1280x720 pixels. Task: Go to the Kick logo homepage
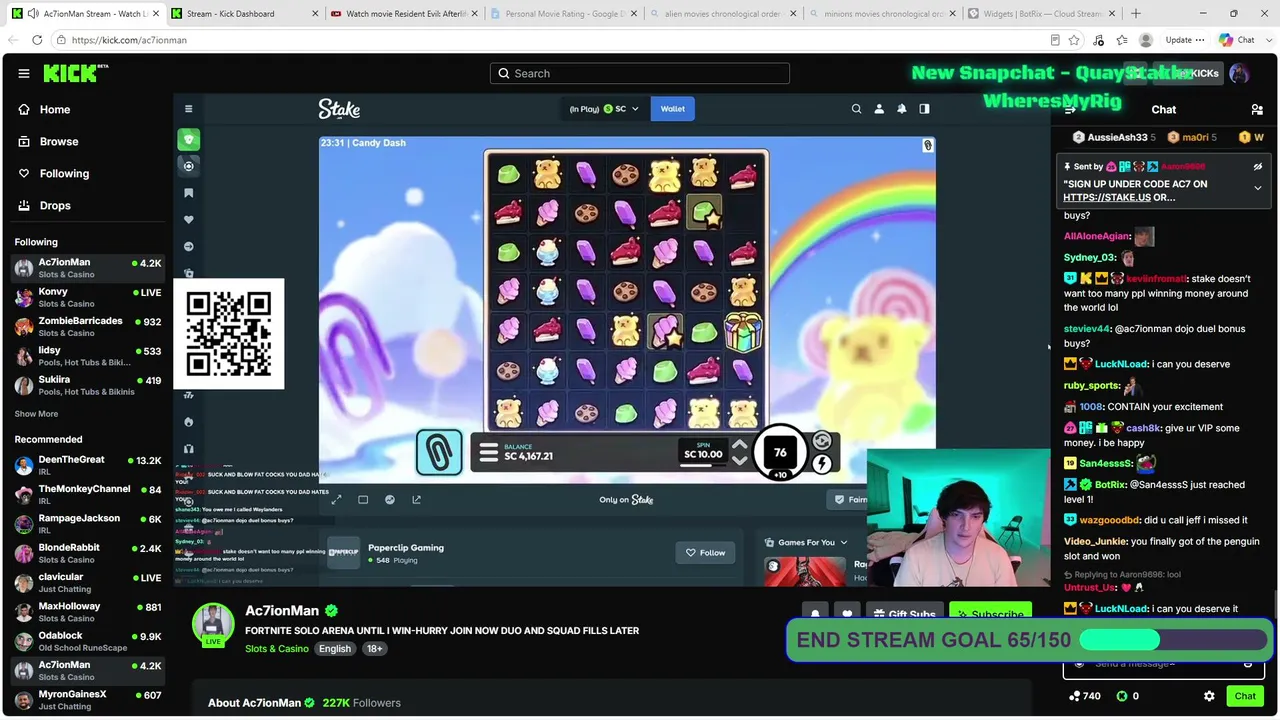[75, 73]
